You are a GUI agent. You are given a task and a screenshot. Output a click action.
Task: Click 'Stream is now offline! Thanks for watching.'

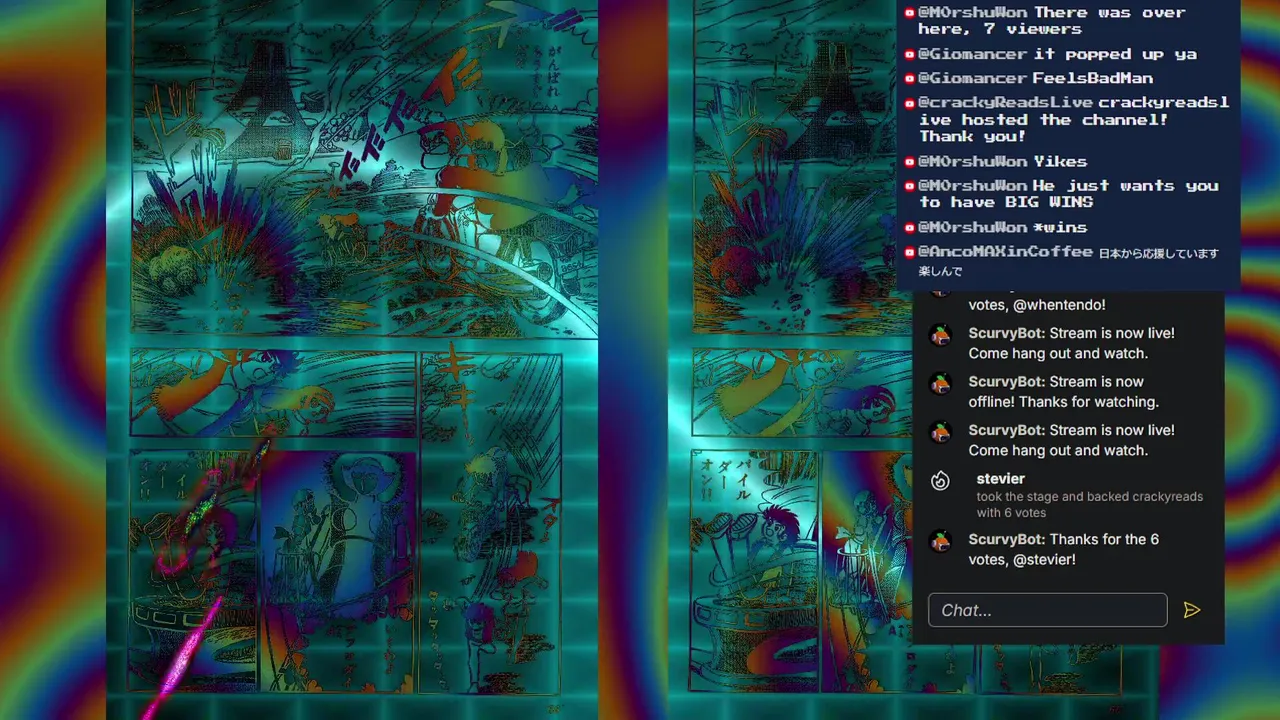tap(1064, 392)
